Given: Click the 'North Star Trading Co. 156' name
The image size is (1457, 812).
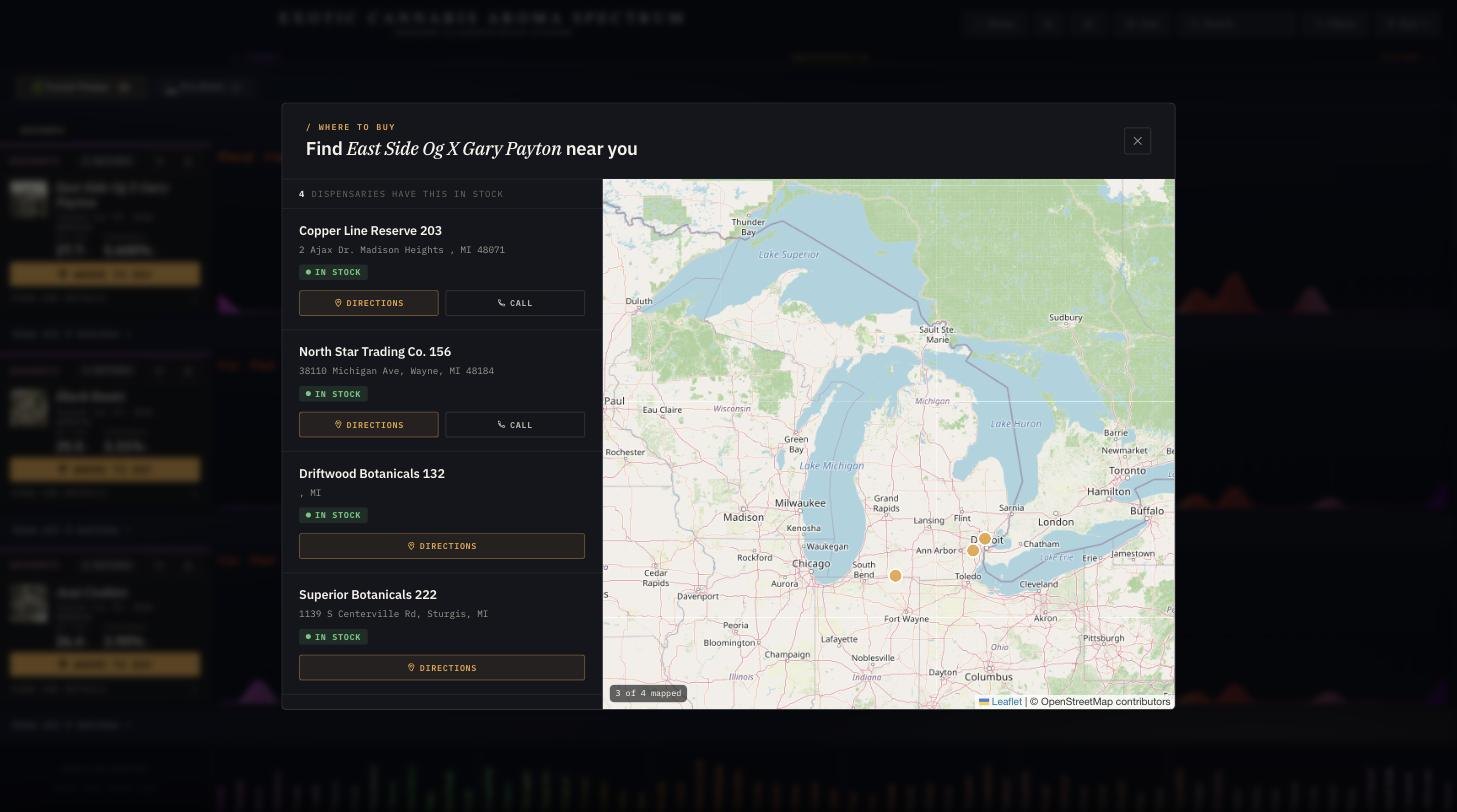Looking at the screenshot, I should [375, 352].
